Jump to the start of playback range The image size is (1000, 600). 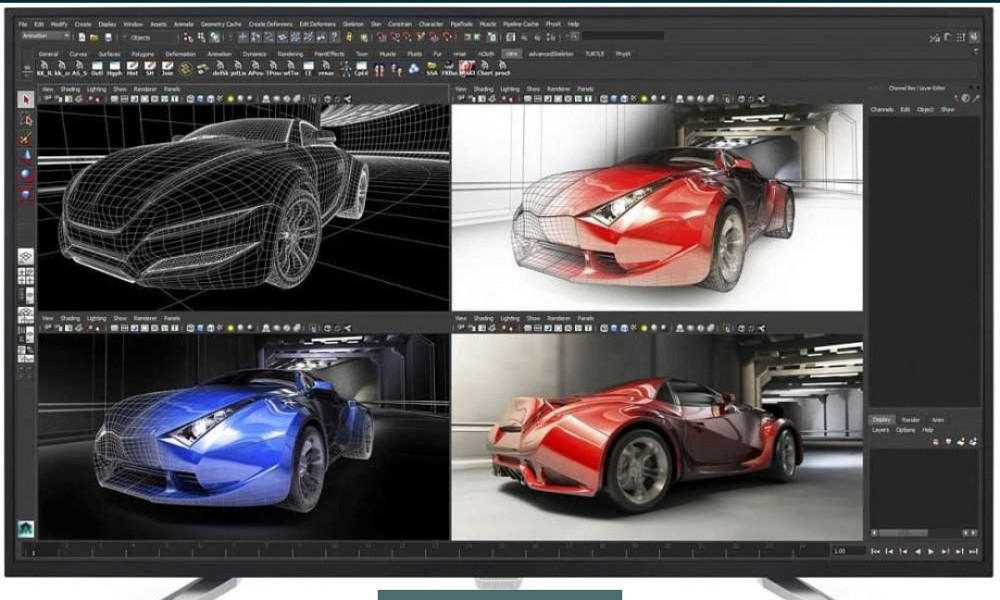876,551
